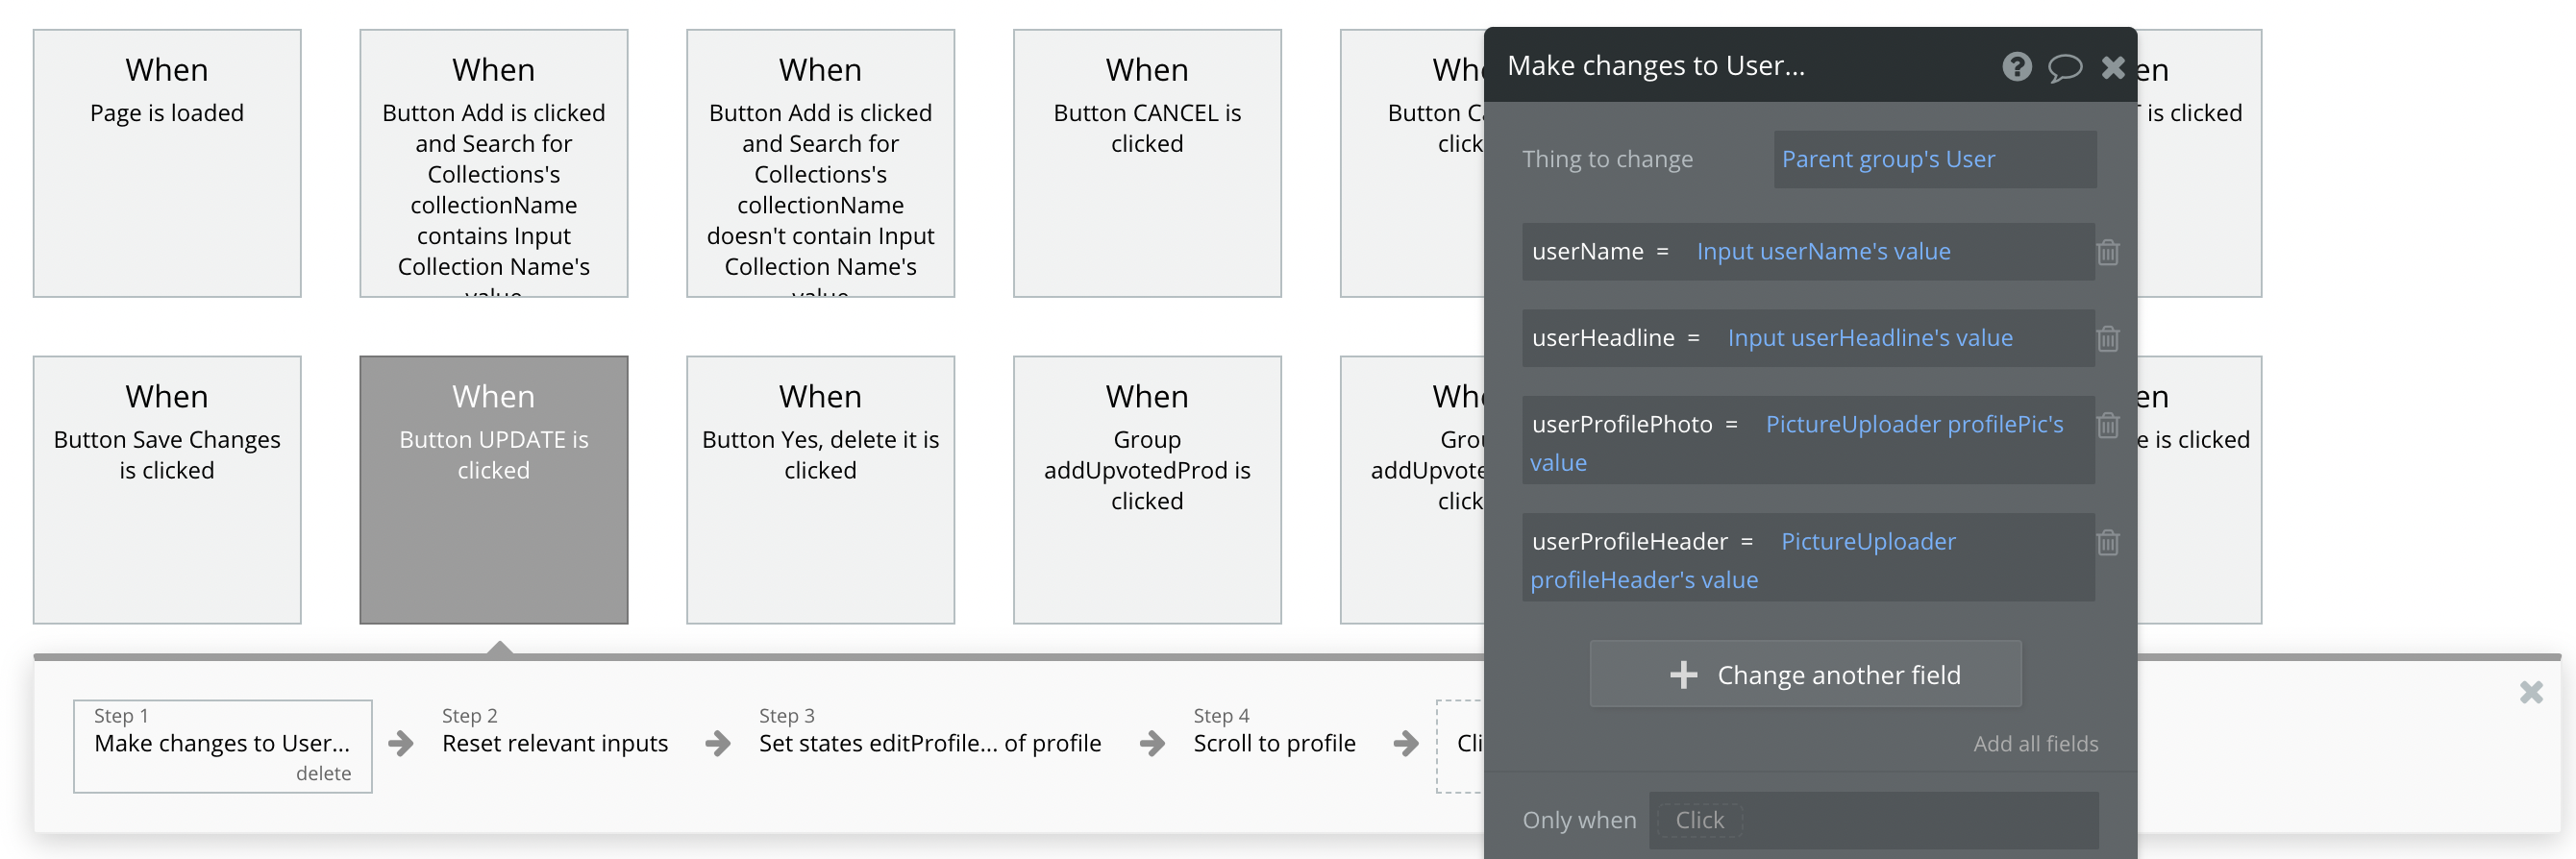Delete userProfileHeader field using trash icon
The height and width of the screenshot is (859, 2576).
[x=2108, y=542]
